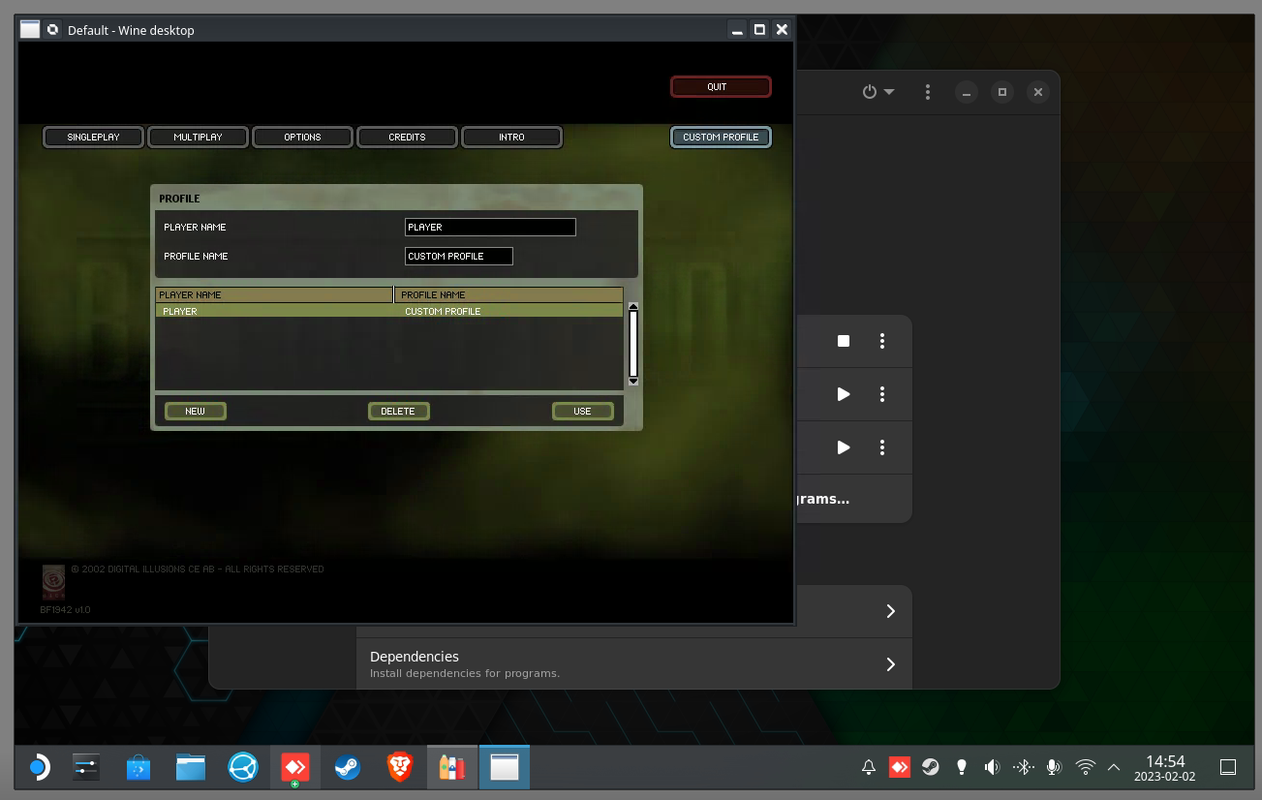Viewport: 1262px width, 800px height.
Task: Open notifications bell in system tray
Action: point(869,768)
